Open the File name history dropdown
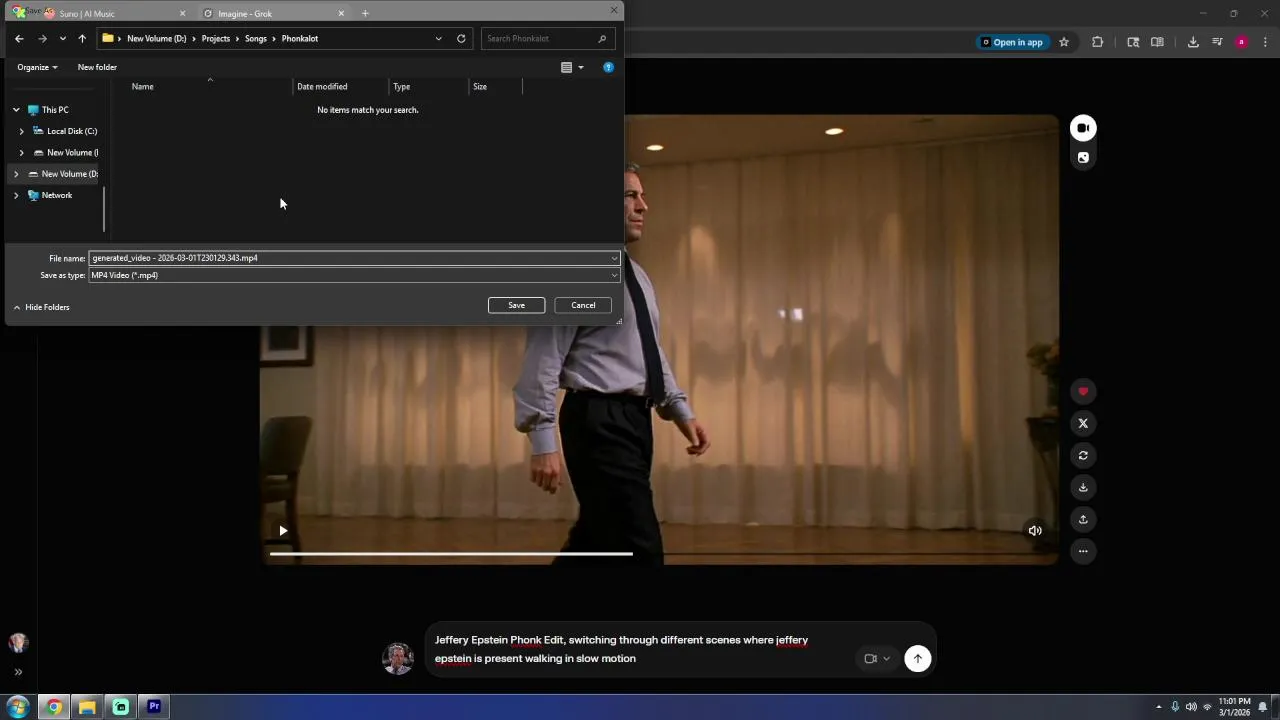Image resolution: width=1280 pixels, height=720 pixels. tap(614, 258)
